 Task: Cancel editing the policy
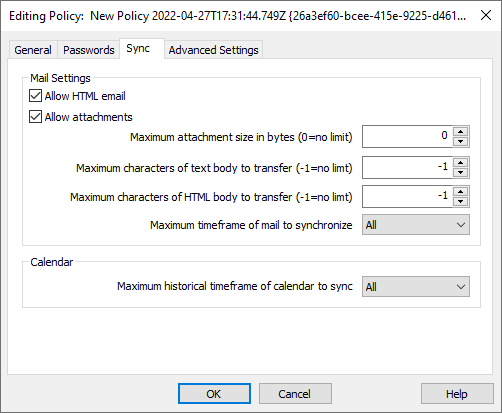pos(295,394)
